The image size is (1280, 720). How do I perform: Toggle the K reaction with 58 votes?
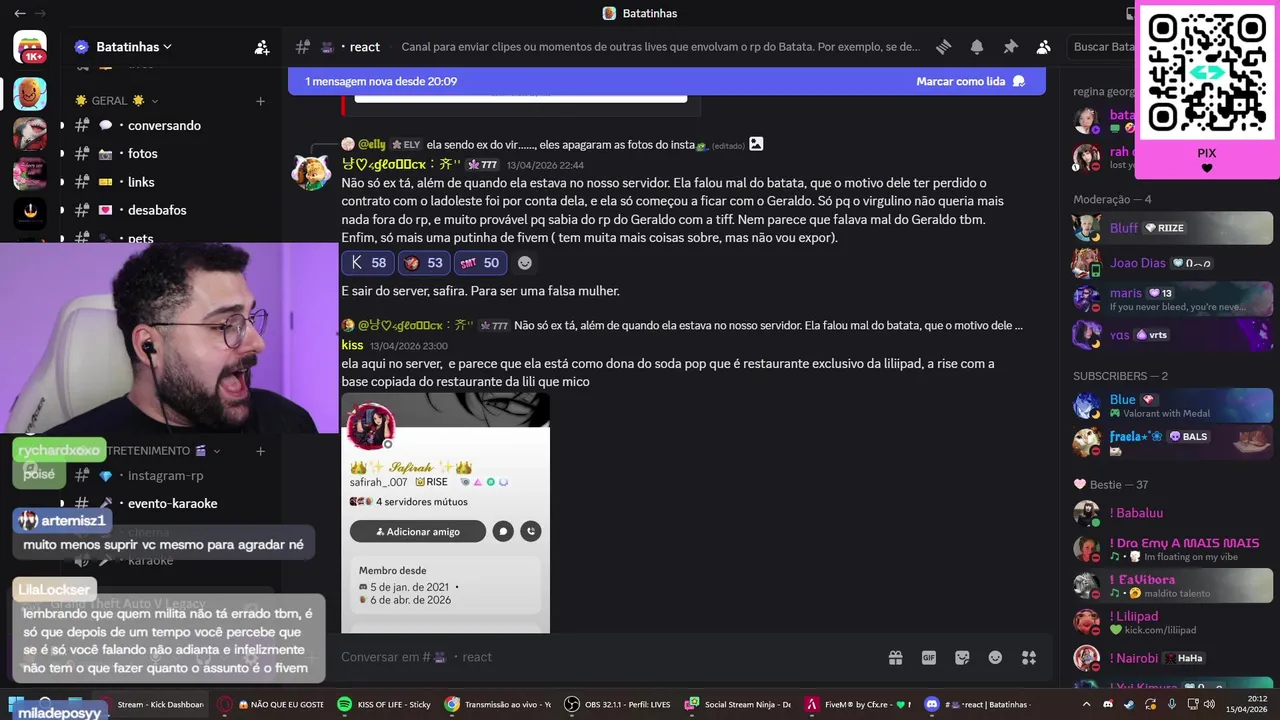368,263
